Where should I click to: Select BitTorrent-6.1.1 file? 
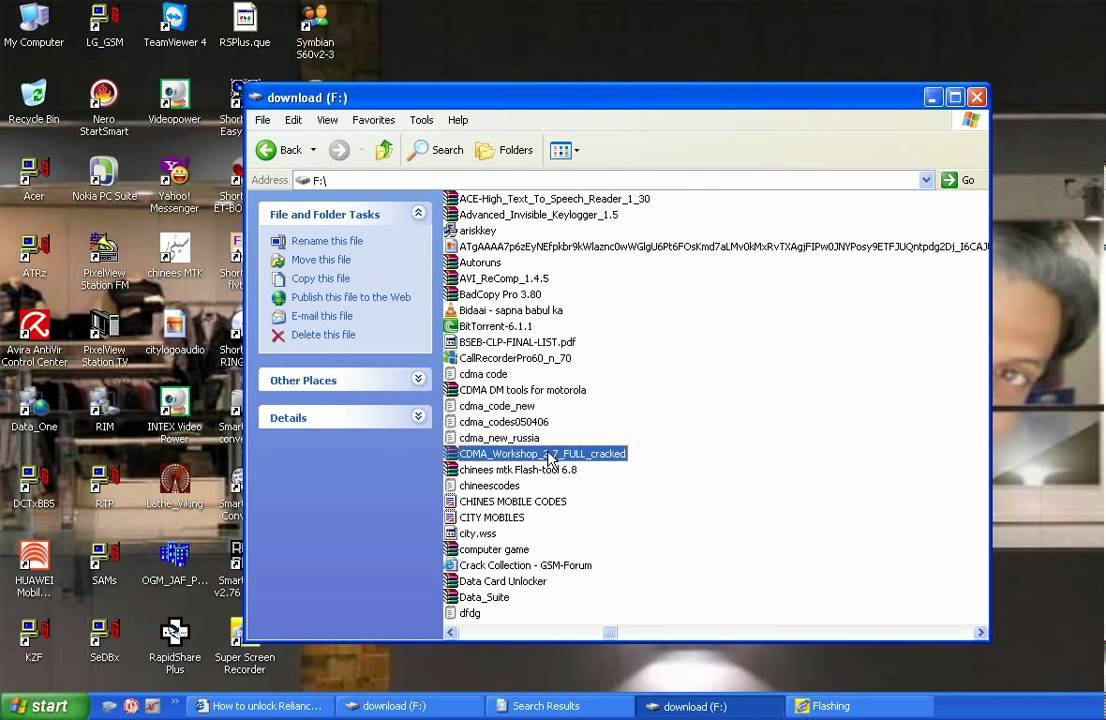[488, 326]
